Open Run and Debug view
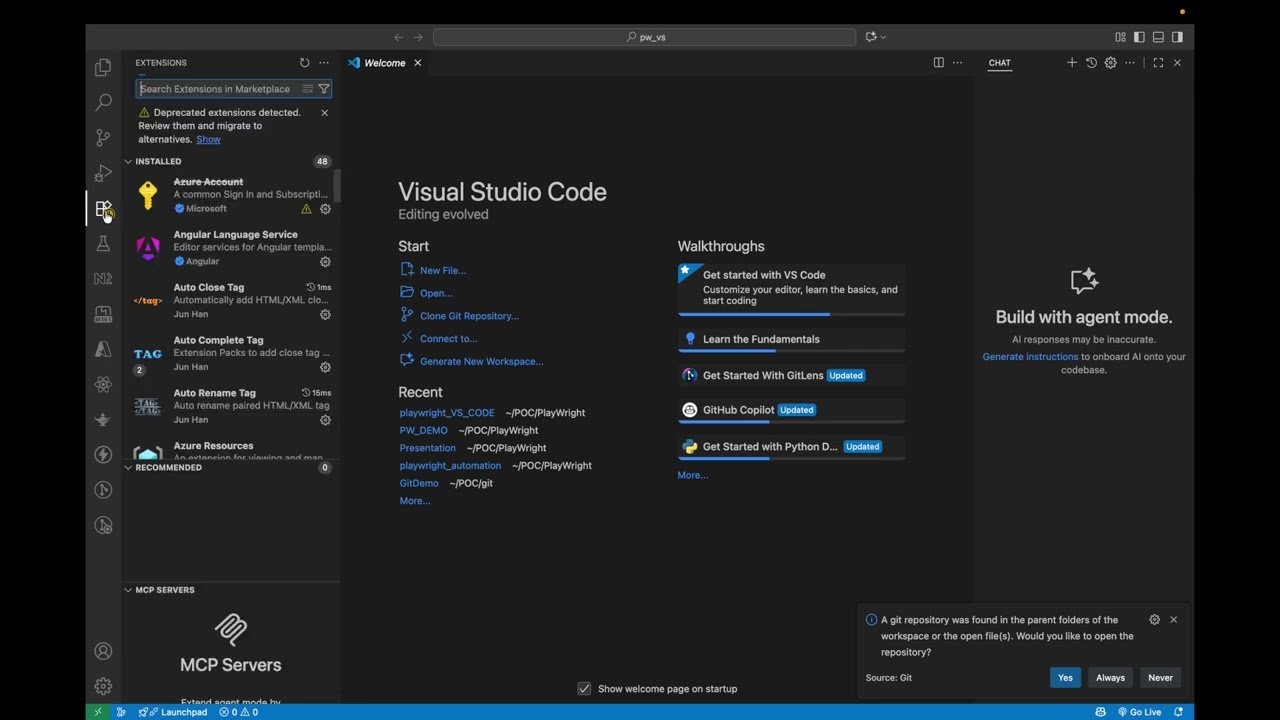The image size is (1280, 720). (x=103, y=173)
